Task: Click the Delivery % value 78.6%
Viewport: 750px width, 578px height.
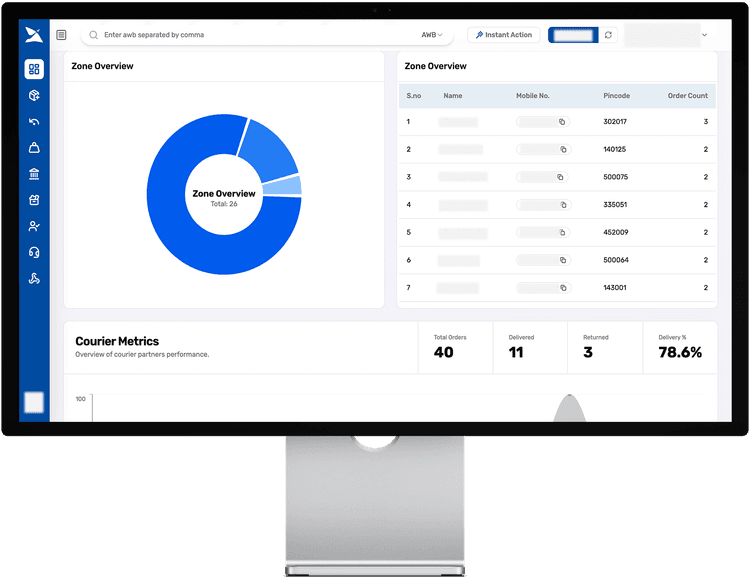Action: 680,353
